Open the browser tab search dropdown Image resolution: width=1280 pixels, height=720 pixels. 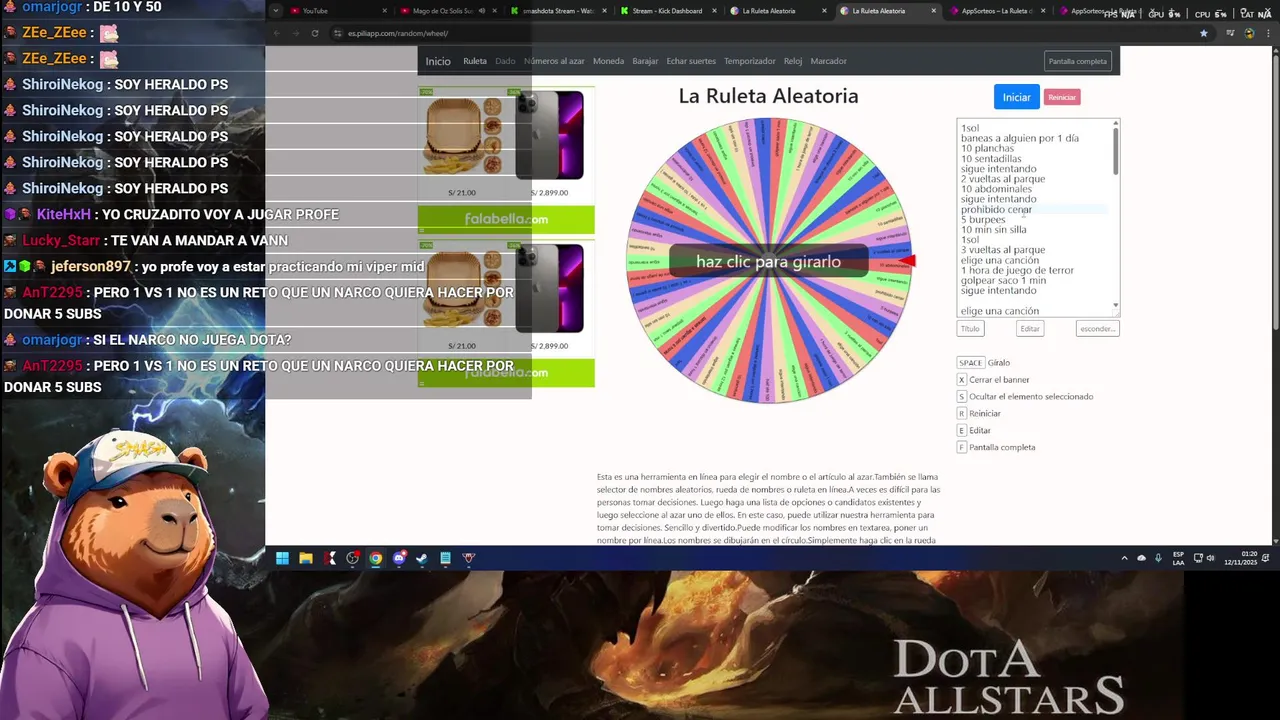tap(275, 11)
